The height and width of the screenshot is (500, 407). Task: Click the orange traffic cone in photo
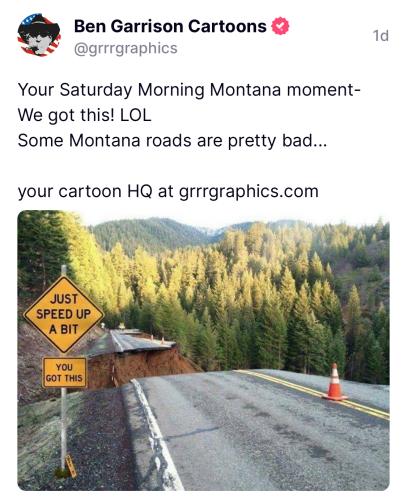click(335, 382)
